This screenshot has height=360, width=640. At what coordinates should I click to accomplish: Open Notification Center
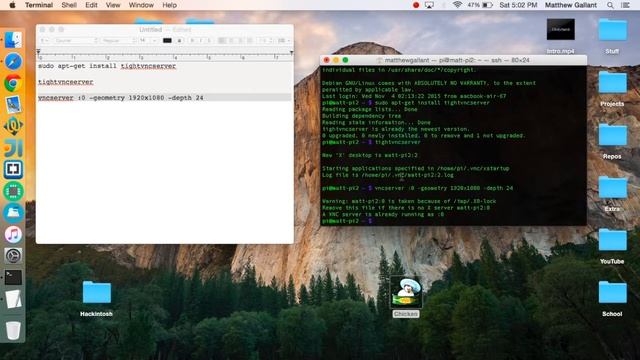pyautogui.click(x=625, y=5)
